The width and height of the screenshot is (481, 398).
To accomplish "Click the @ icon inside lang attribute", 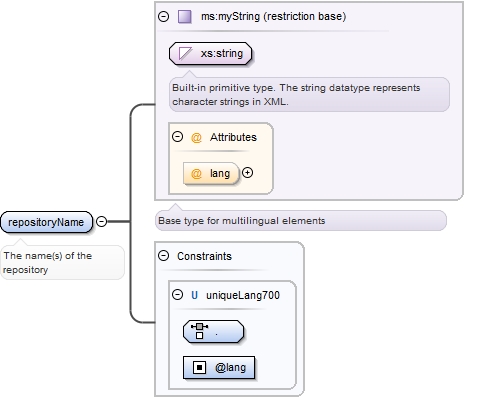I will point(196,173).
